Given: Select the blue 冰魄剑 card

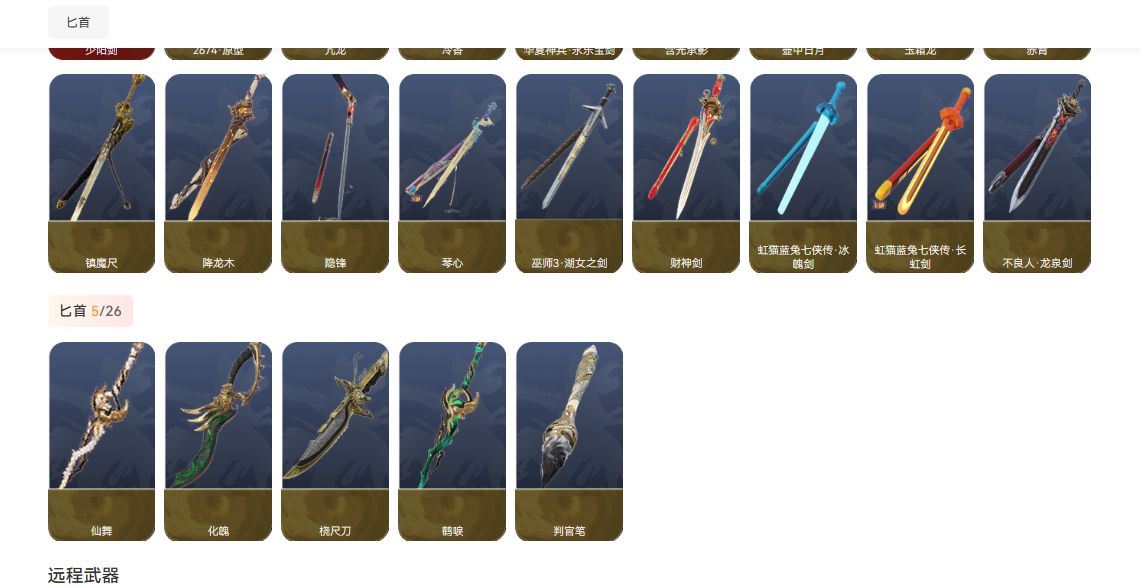Looking at the screenshot, I should [803, 173].
